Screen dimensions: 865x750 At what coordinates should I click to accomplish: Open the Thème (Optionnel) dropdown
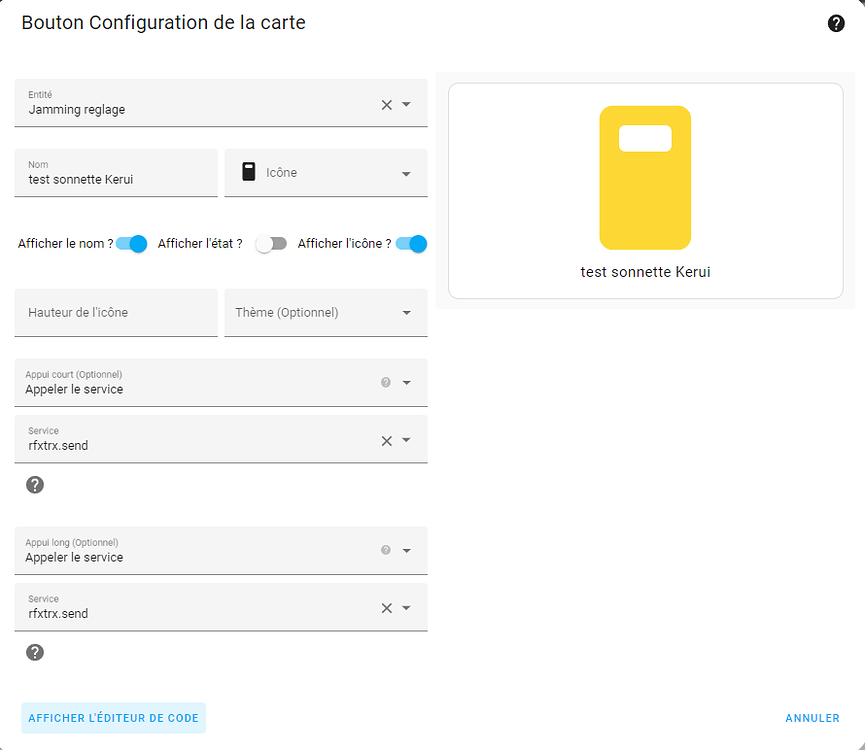pos(408,312)
